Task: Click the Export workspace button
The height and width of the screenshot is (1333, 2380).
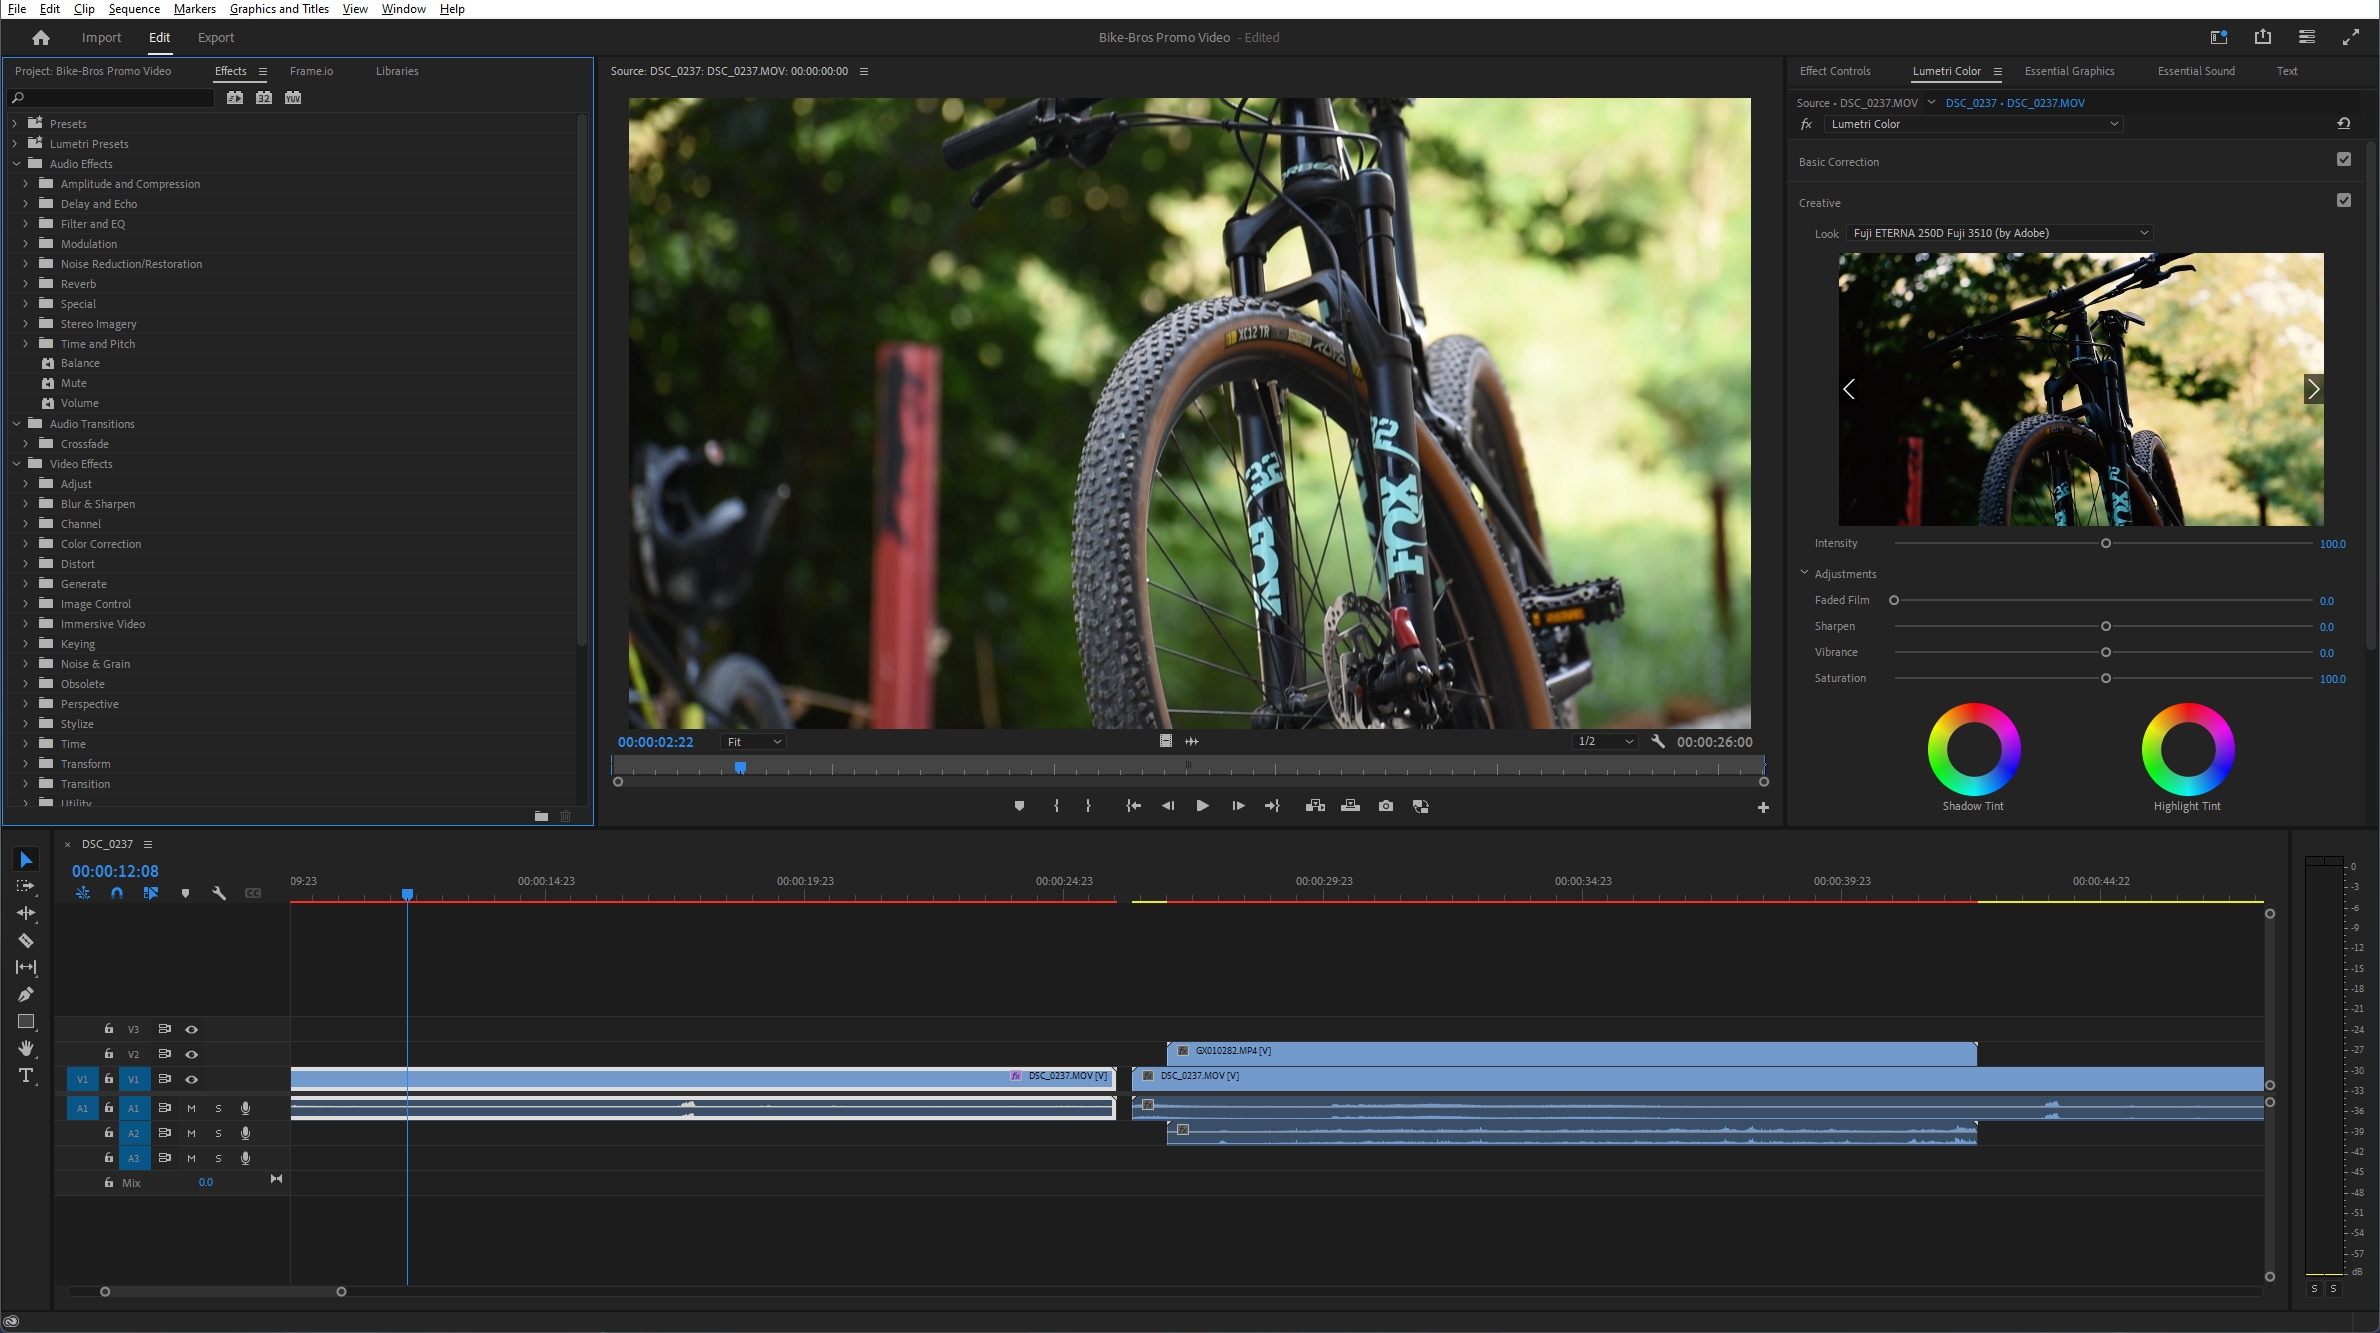Action: (x=215, y=38)
